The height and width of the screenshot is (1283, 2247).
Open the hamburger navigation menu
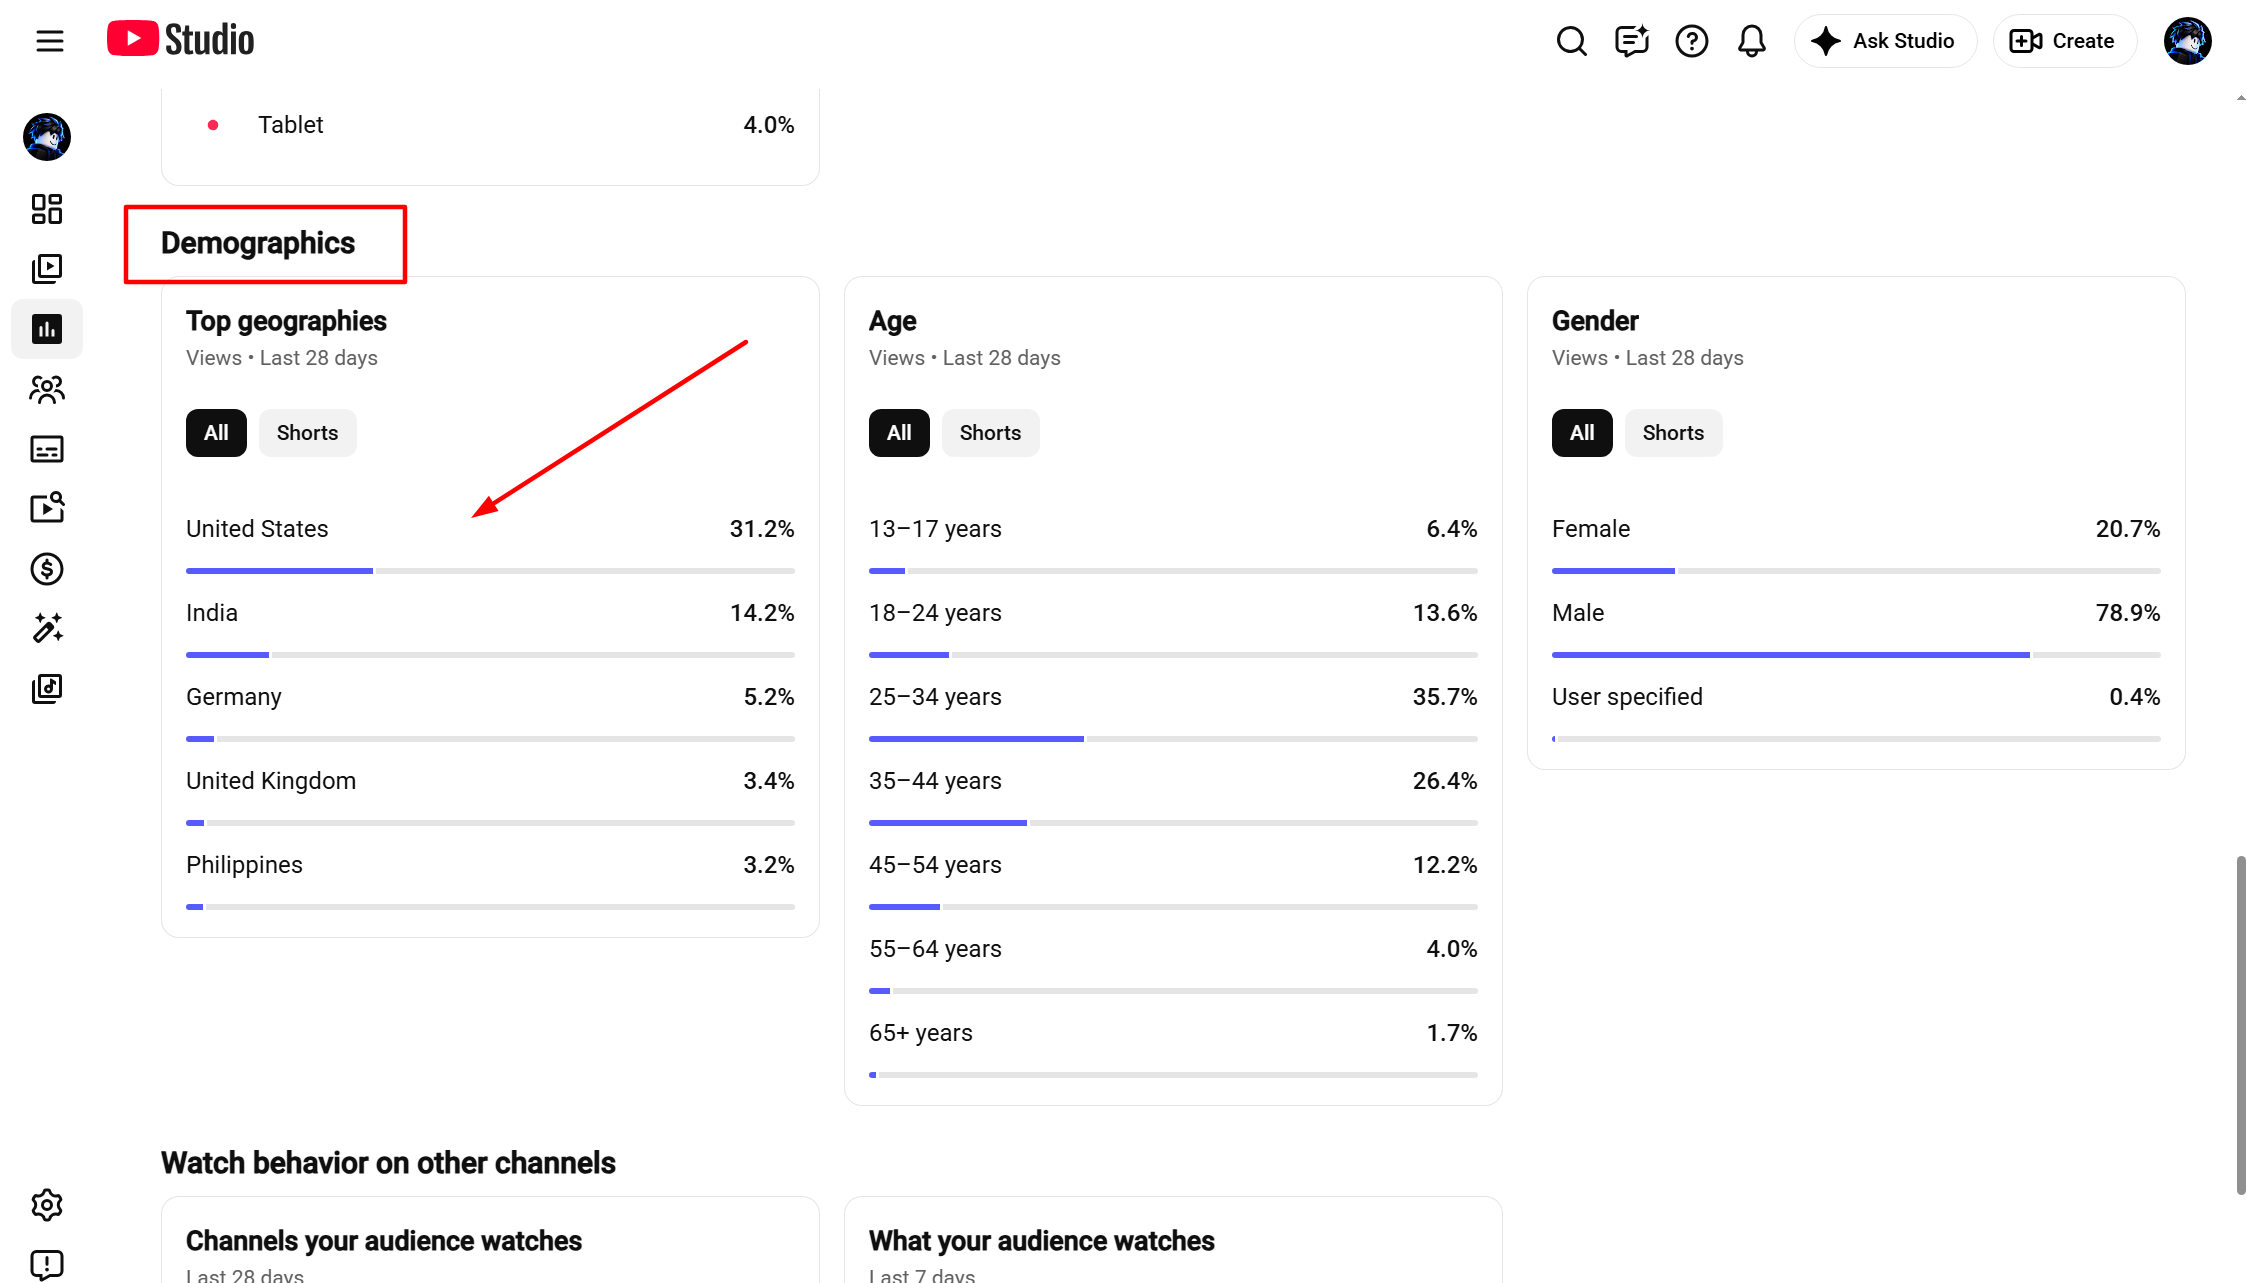pos(49,41)
